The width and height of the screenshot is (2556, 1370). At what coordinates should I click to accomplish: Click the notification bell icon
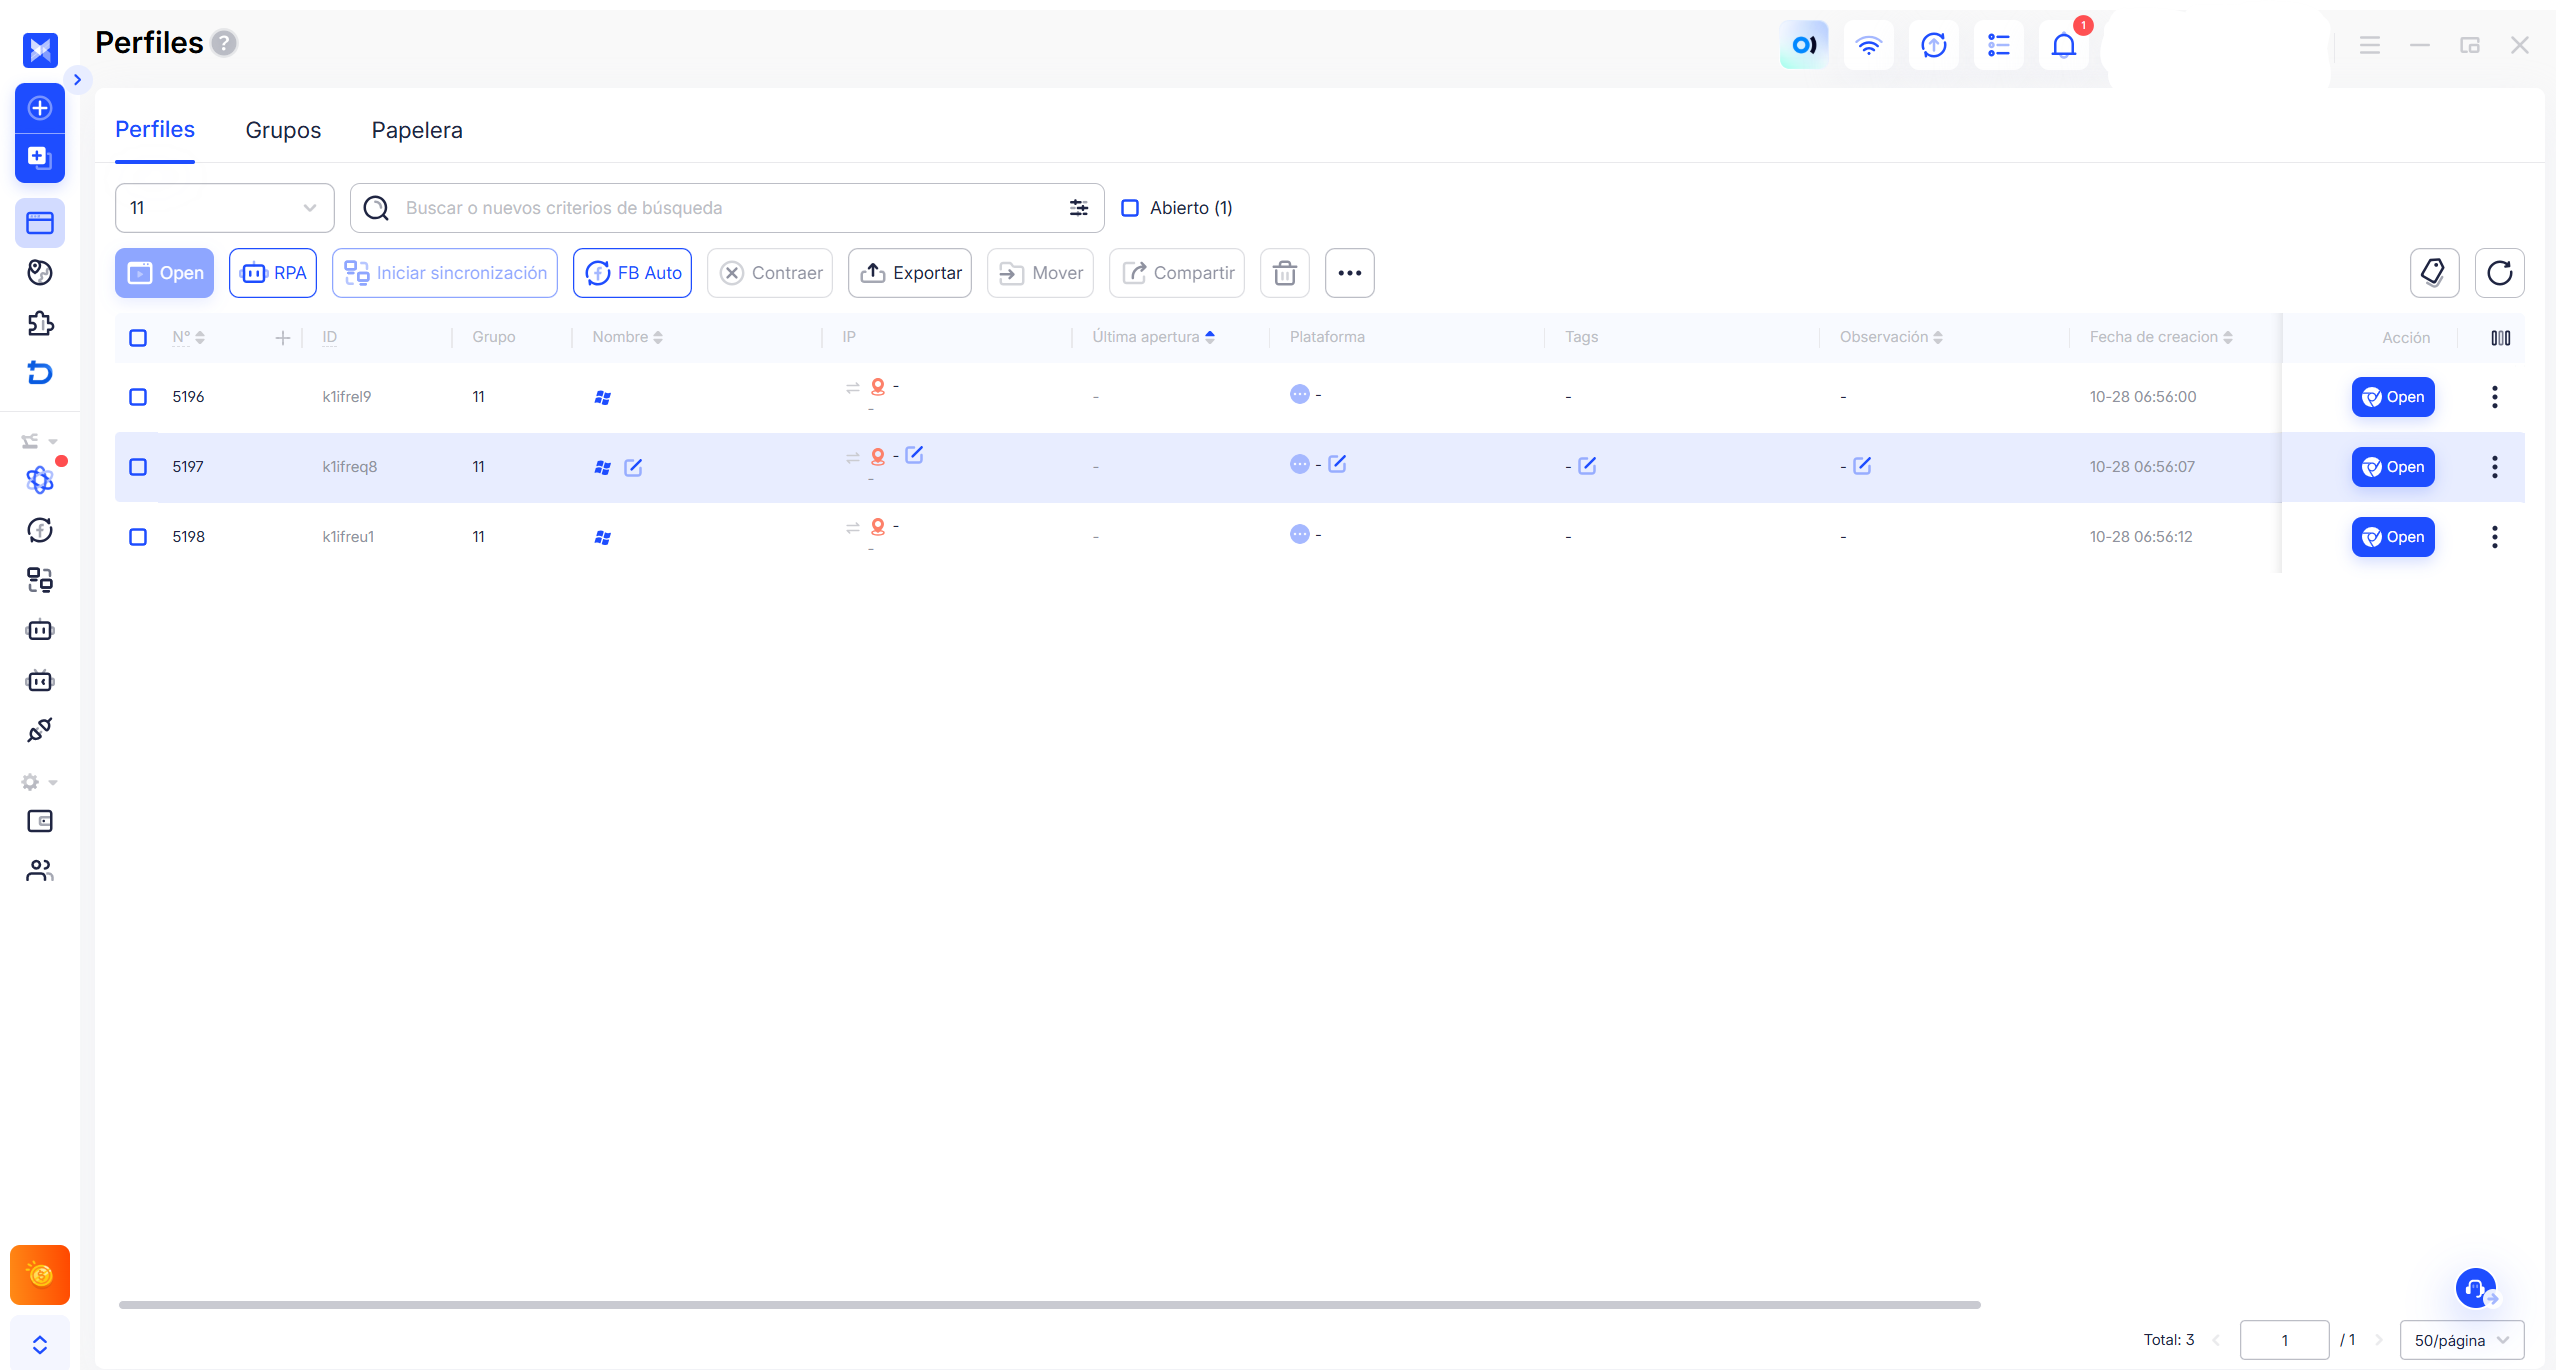point(2063,46)
